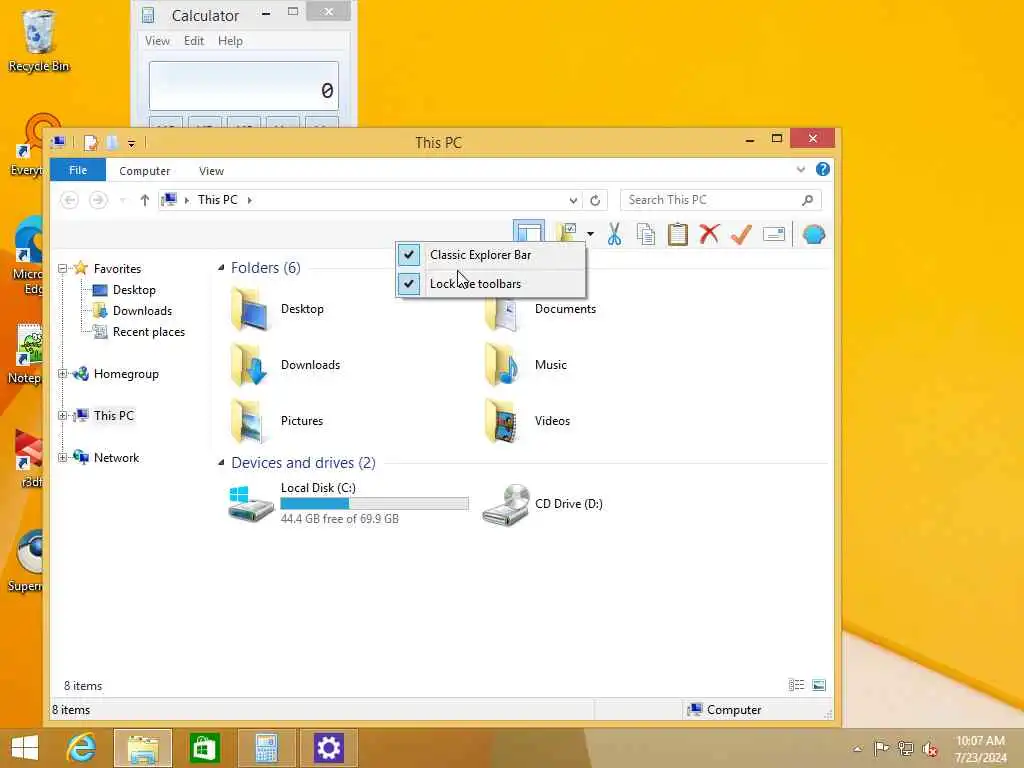
Task: Select the Music folder icon
Action: pos(502,365)
